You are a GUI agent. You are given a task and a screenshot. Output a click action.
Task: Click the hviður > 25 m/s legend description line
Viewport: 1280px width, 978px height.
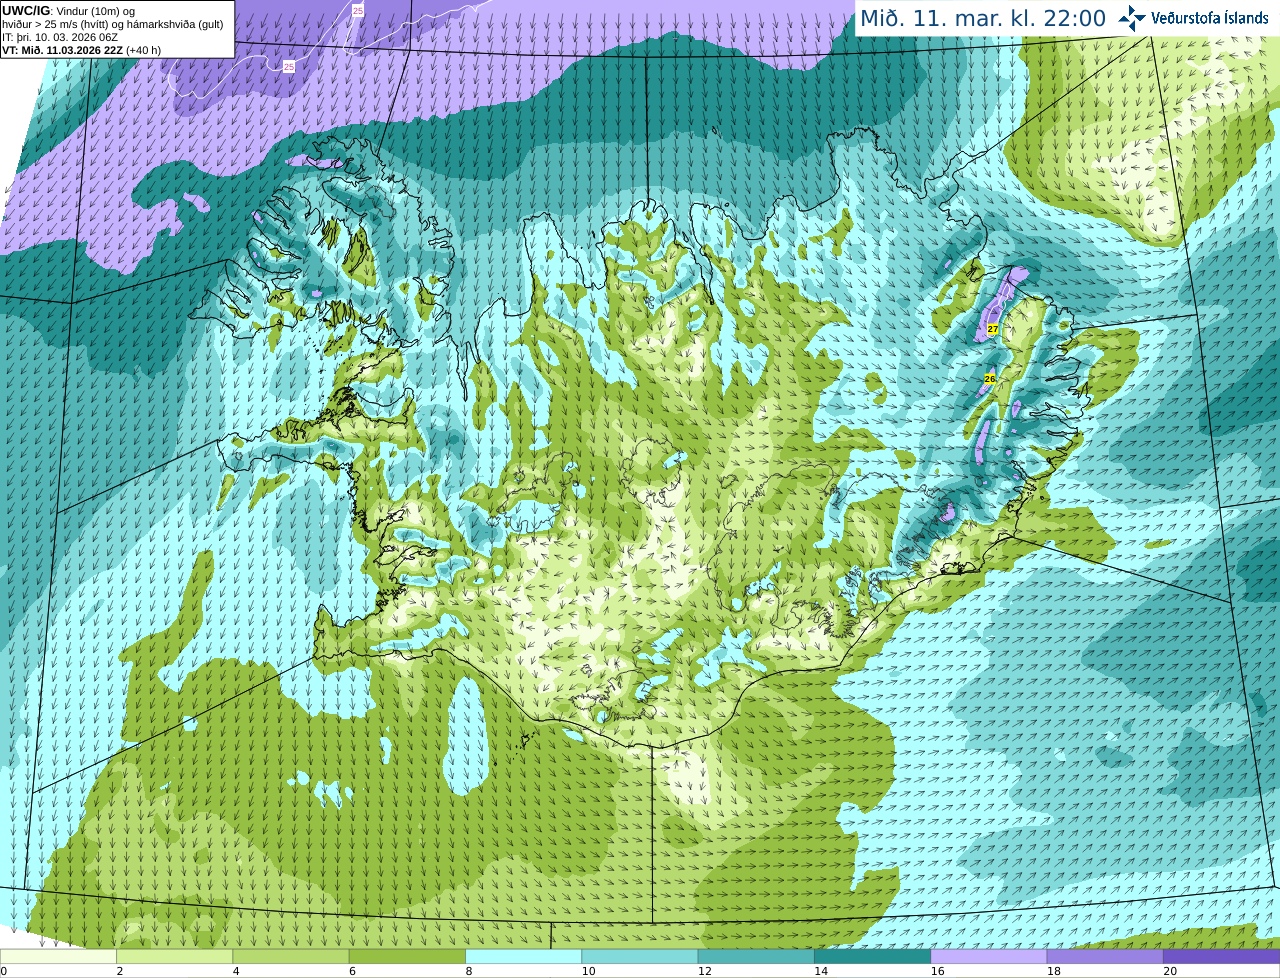point(113,24)
